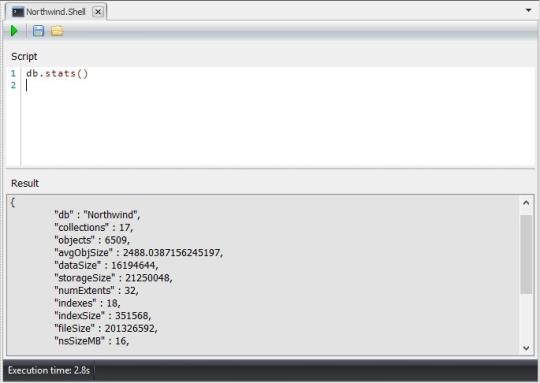Viewport: 540px width, 383px height.
Task: Place the cursor on script line 2
Action: click(x=278, y=85)
